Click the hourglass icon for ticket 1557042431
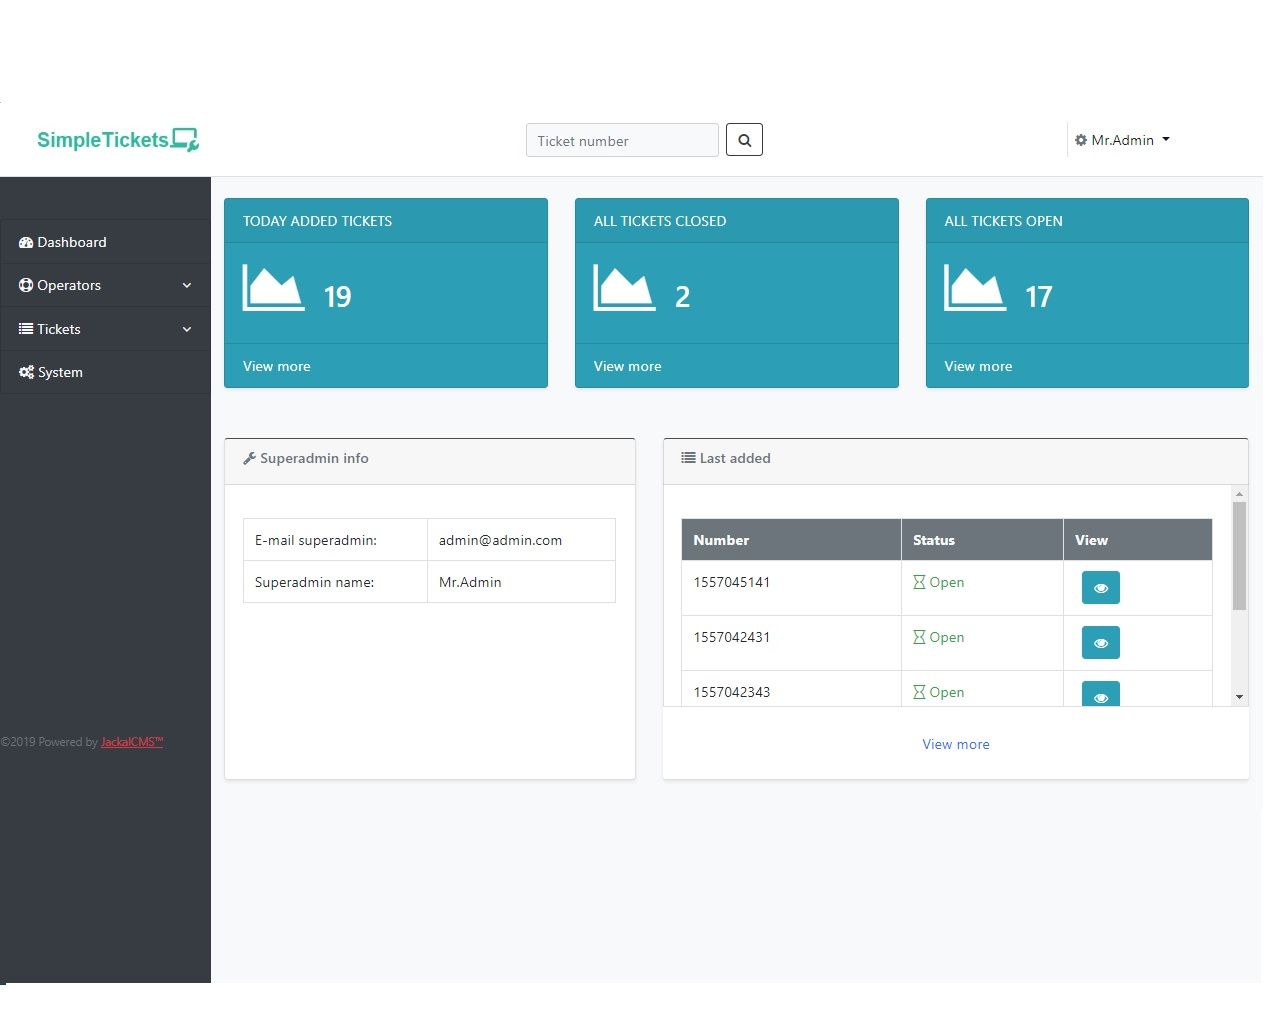The height and width of the screenshot is (1024, 1280). coord(919,637)
